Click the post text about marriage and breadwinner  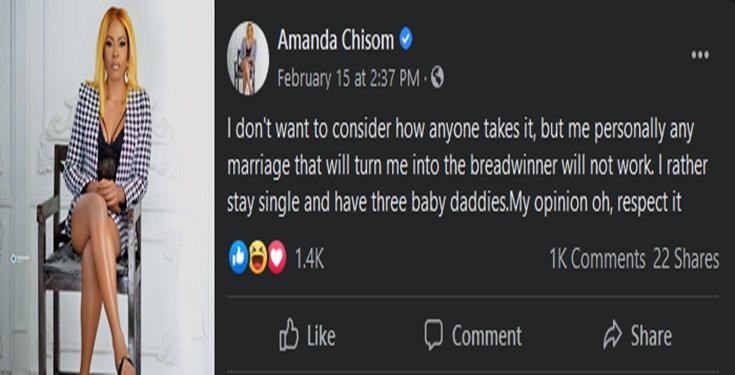tap(467, 168)
